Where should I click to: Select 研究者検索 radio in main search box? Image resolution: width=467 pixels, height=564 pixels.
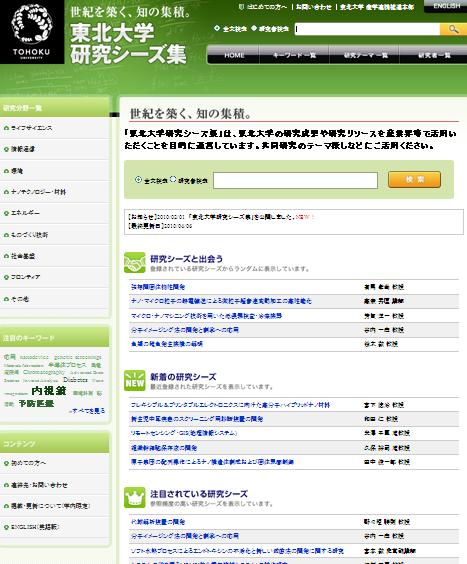(173, 179)
